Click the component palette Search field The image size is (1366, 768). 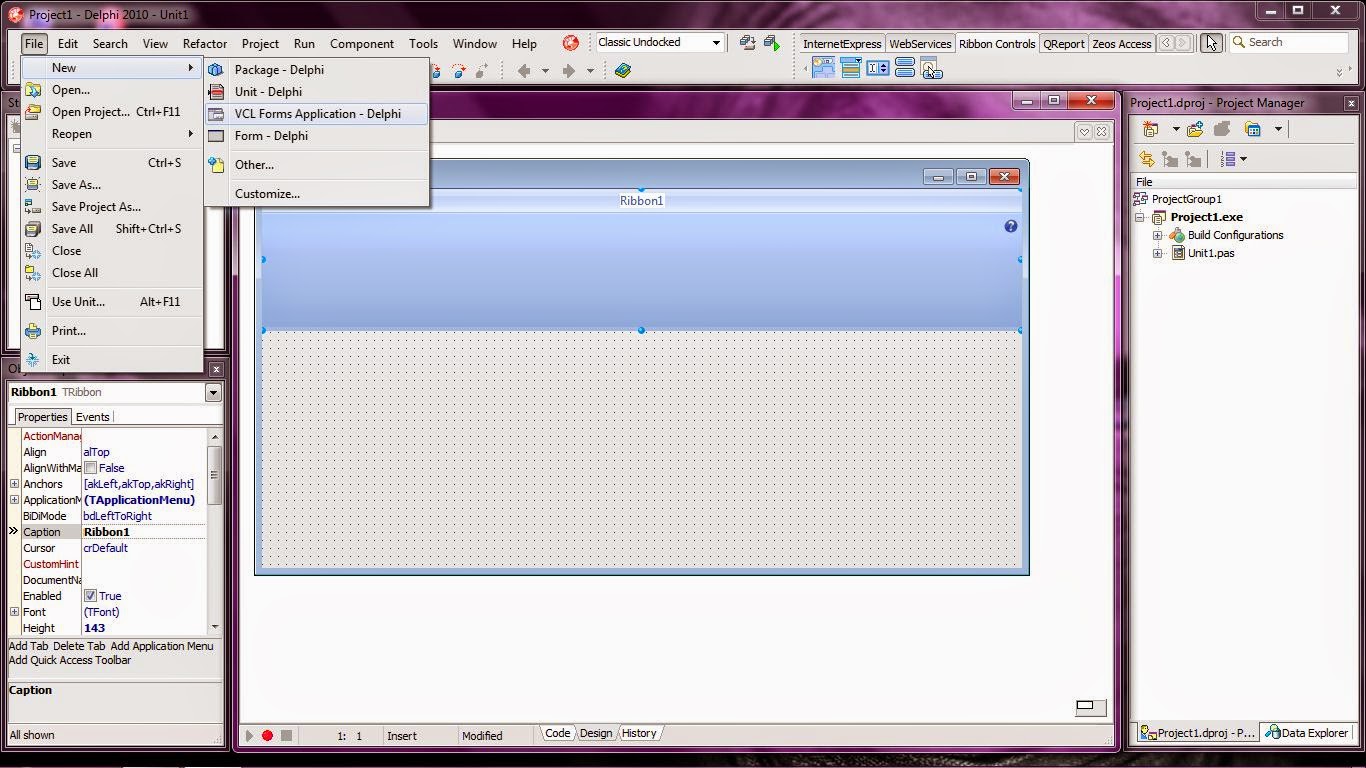(x=1290, y=42)
